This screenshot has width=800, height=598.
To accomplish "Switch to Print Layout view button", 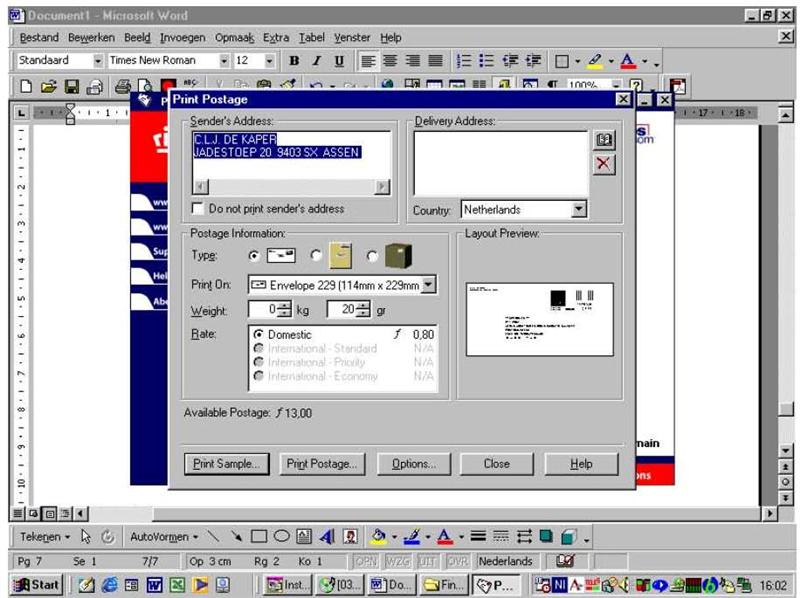I will click(x=50, y=513).
